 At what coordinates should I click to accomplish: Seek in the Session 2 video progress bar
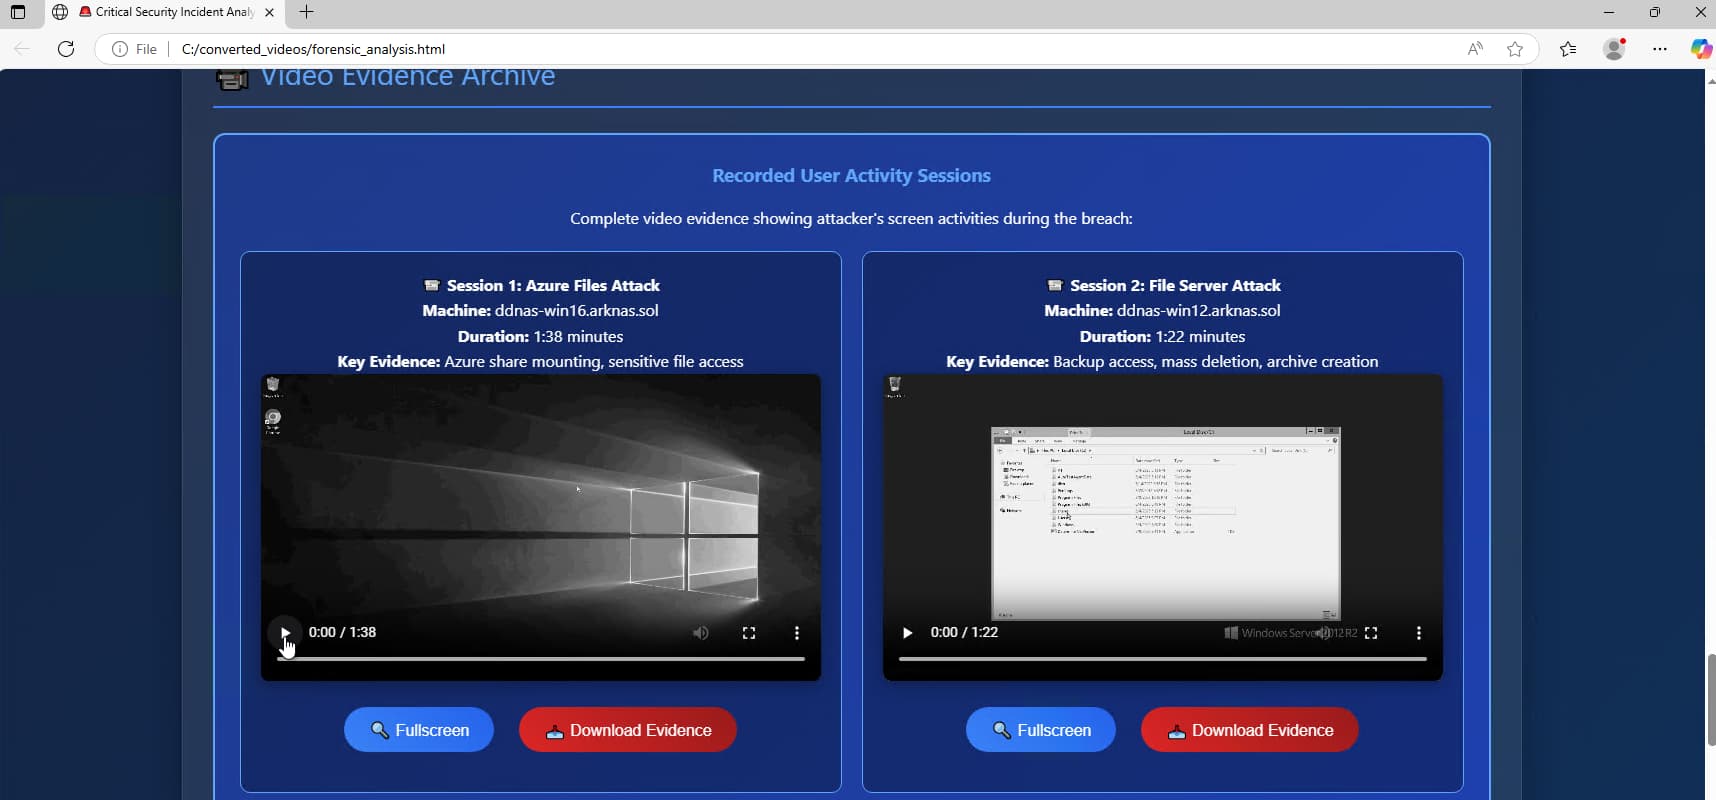pyautogui.click(x=1163, y=659)
